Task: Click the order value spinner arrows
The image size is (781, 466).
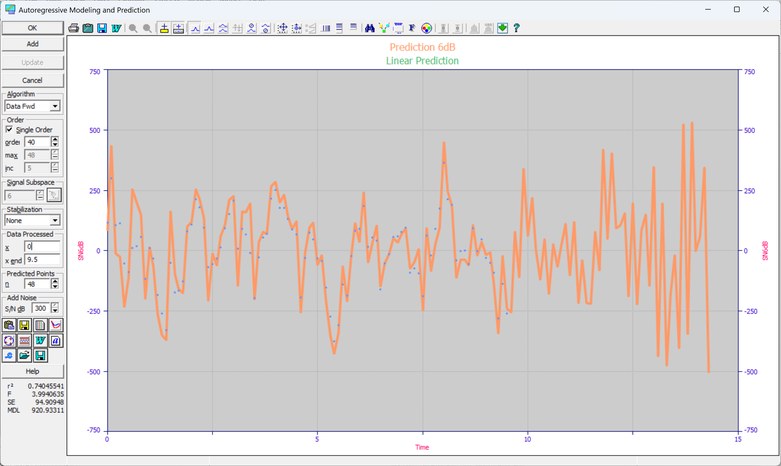Action: pyautogui.click(x=55, y=142)
